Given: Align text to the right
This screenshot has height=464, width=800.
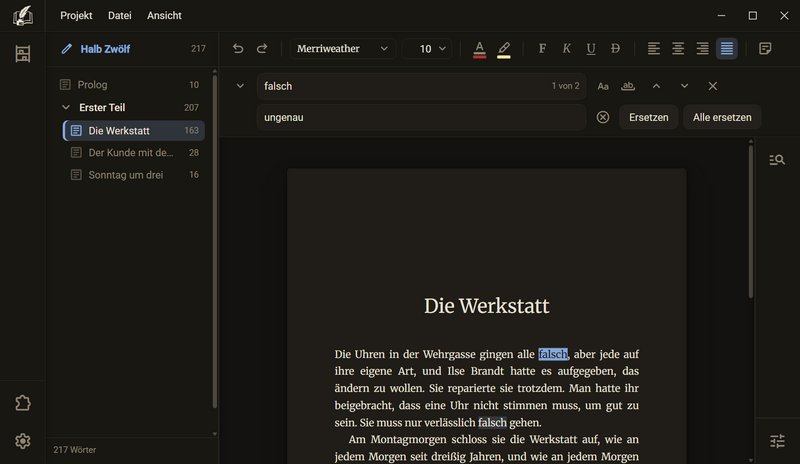Looking at the screenshot, I should tap(703, 48).
